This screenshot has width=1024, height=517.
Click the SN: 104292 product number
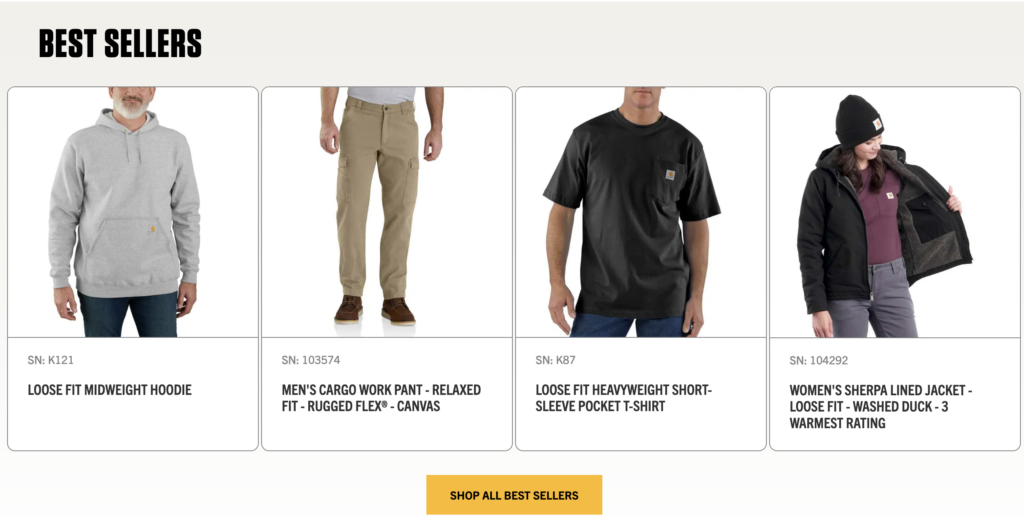[x=819, y=360]
